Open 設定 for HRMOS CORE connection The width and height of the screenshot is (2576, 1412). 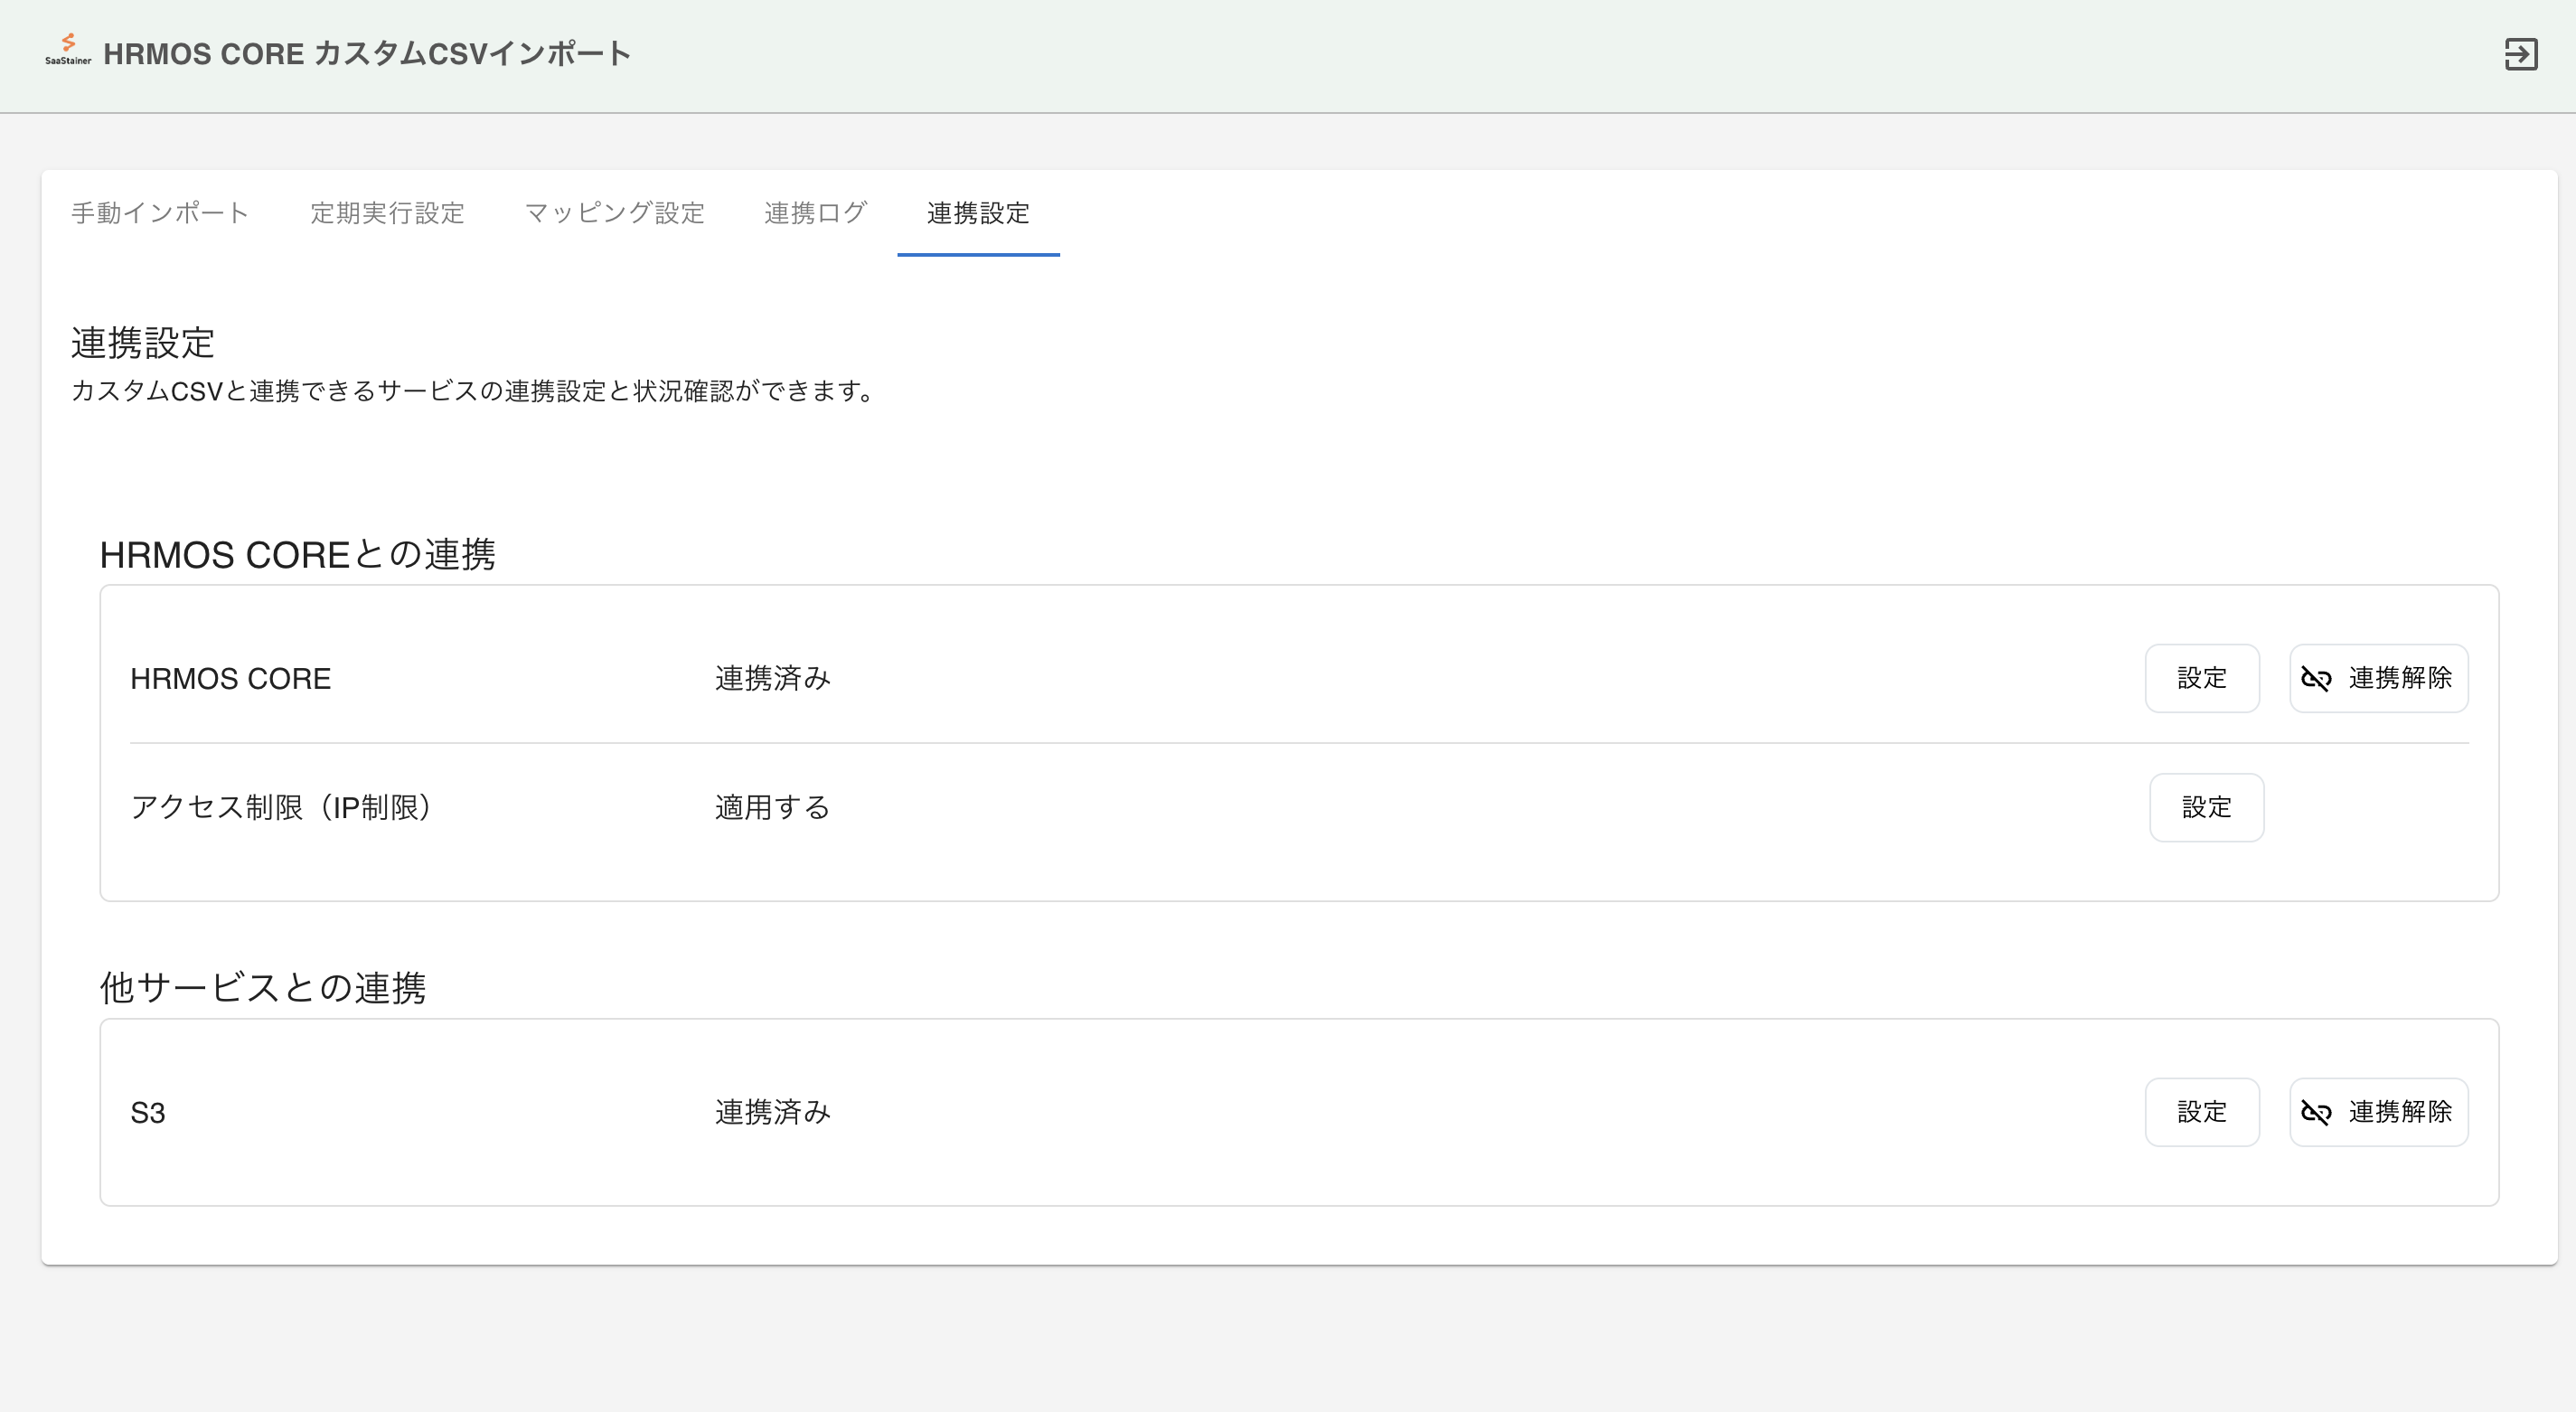click(2201, 678)
